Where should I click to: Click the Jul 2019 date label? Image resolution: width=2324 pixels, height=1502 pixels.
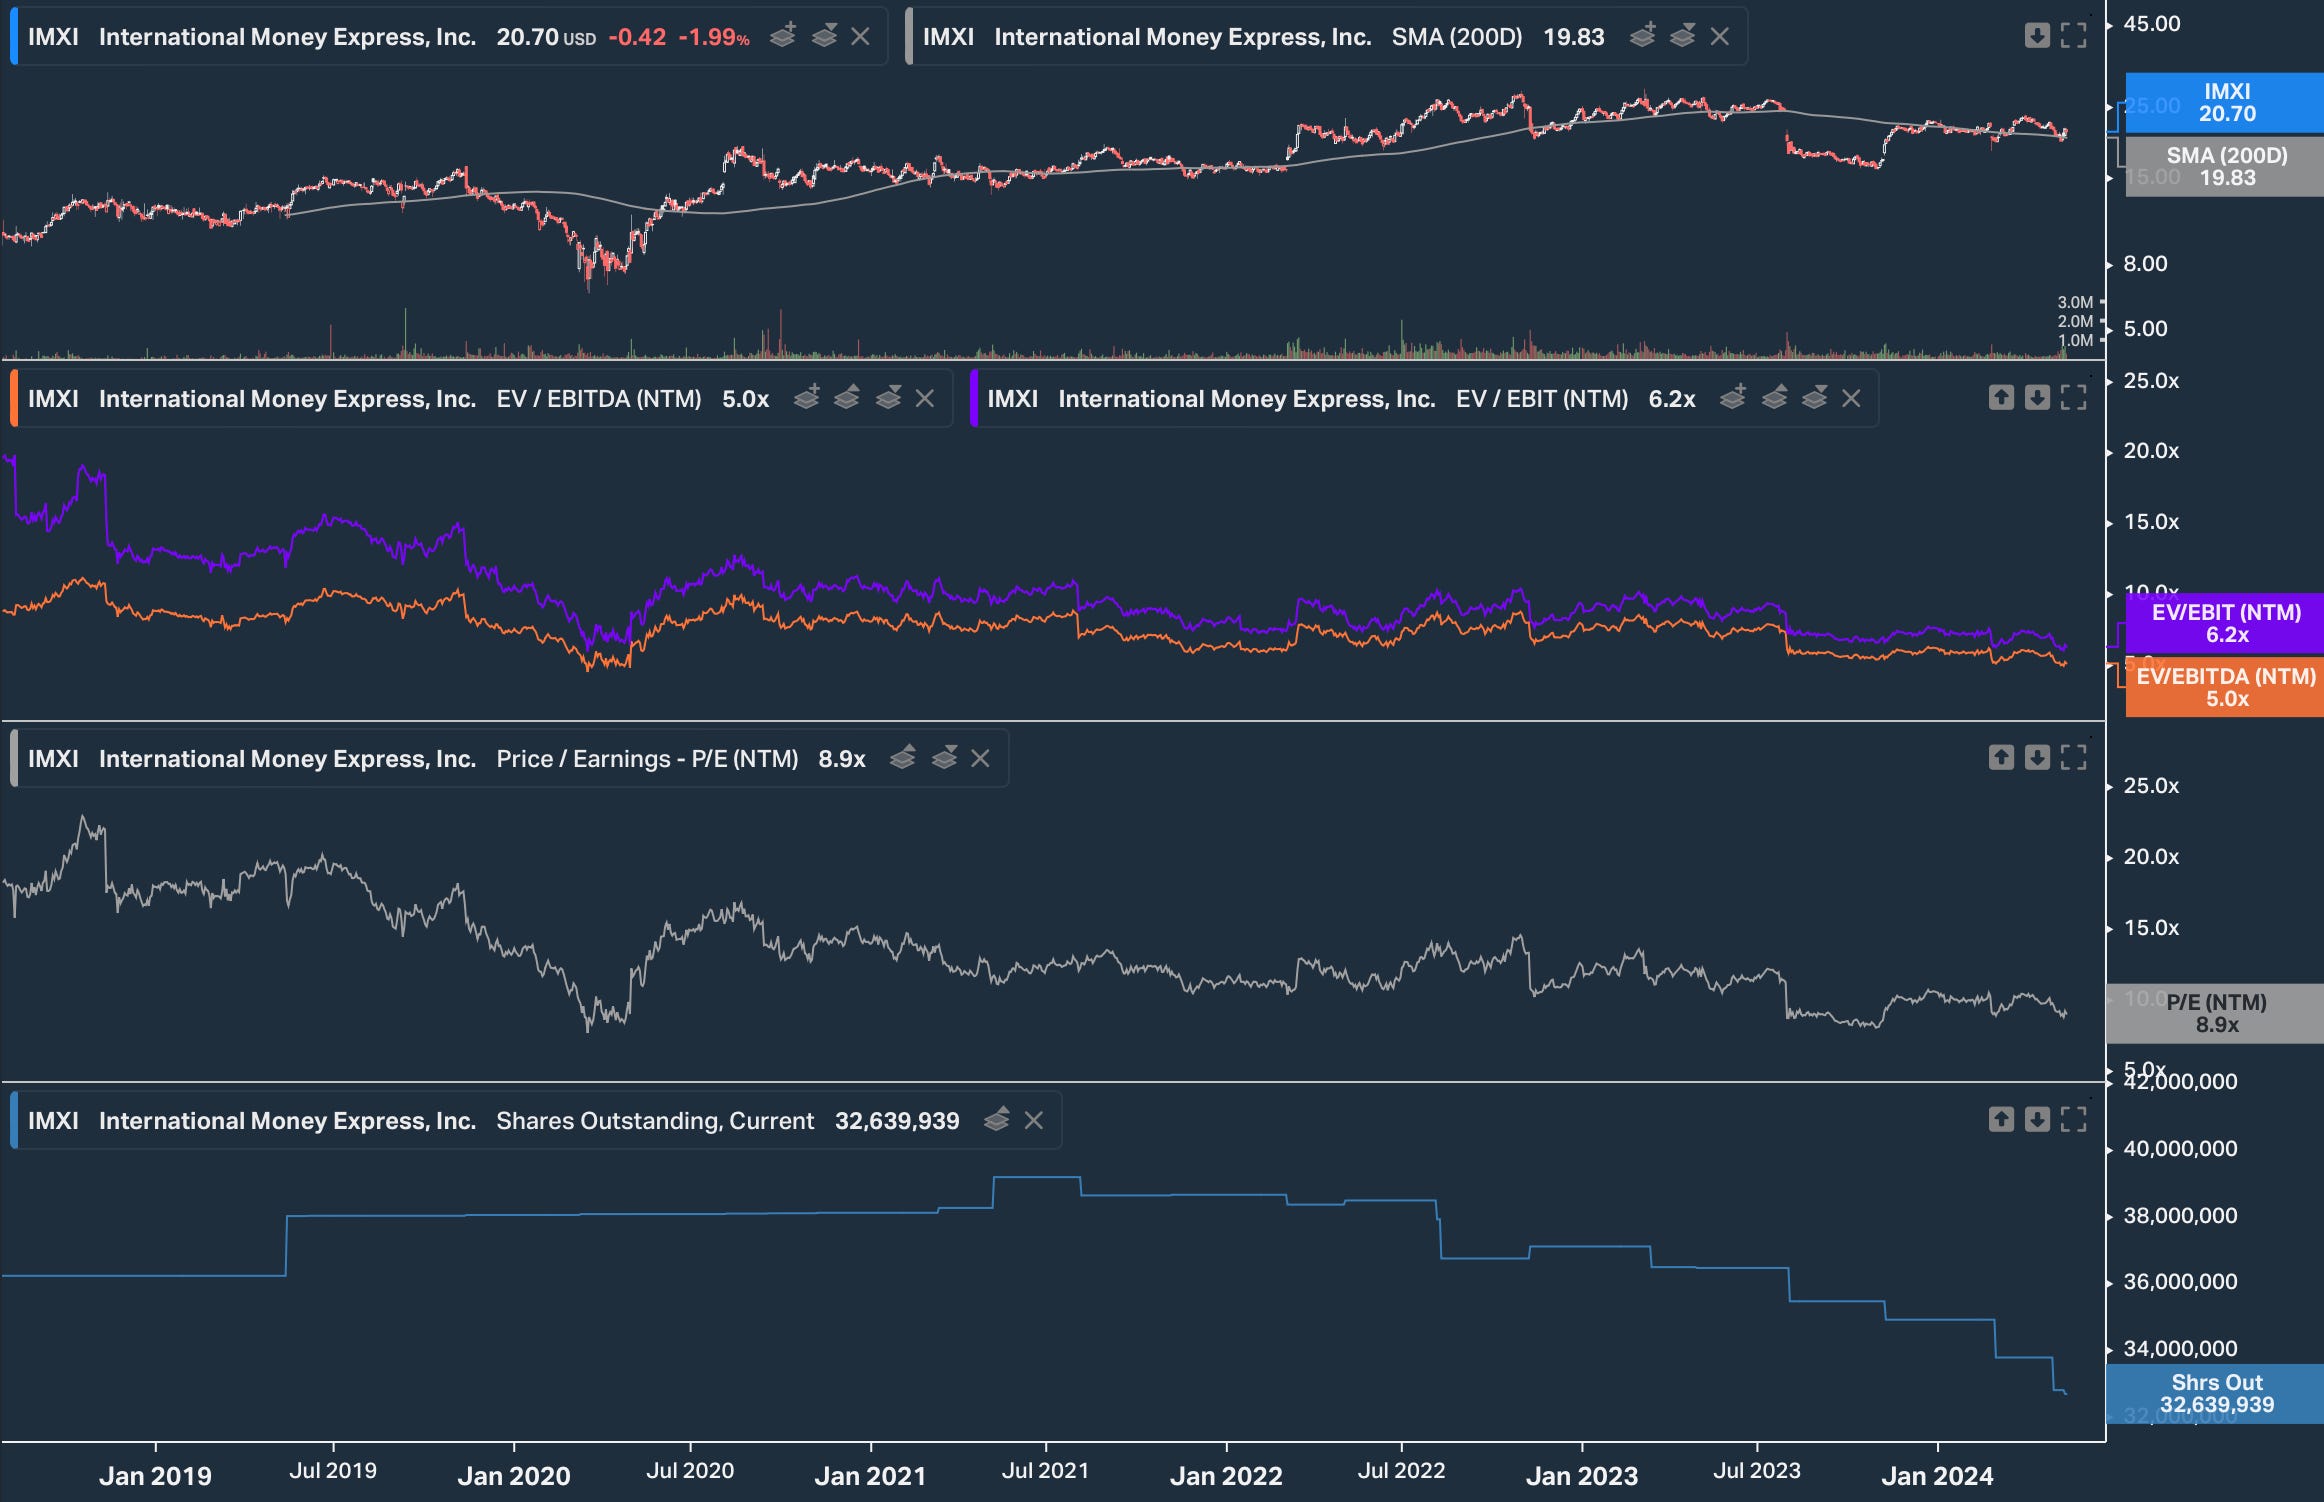[x=333, y=1471]
